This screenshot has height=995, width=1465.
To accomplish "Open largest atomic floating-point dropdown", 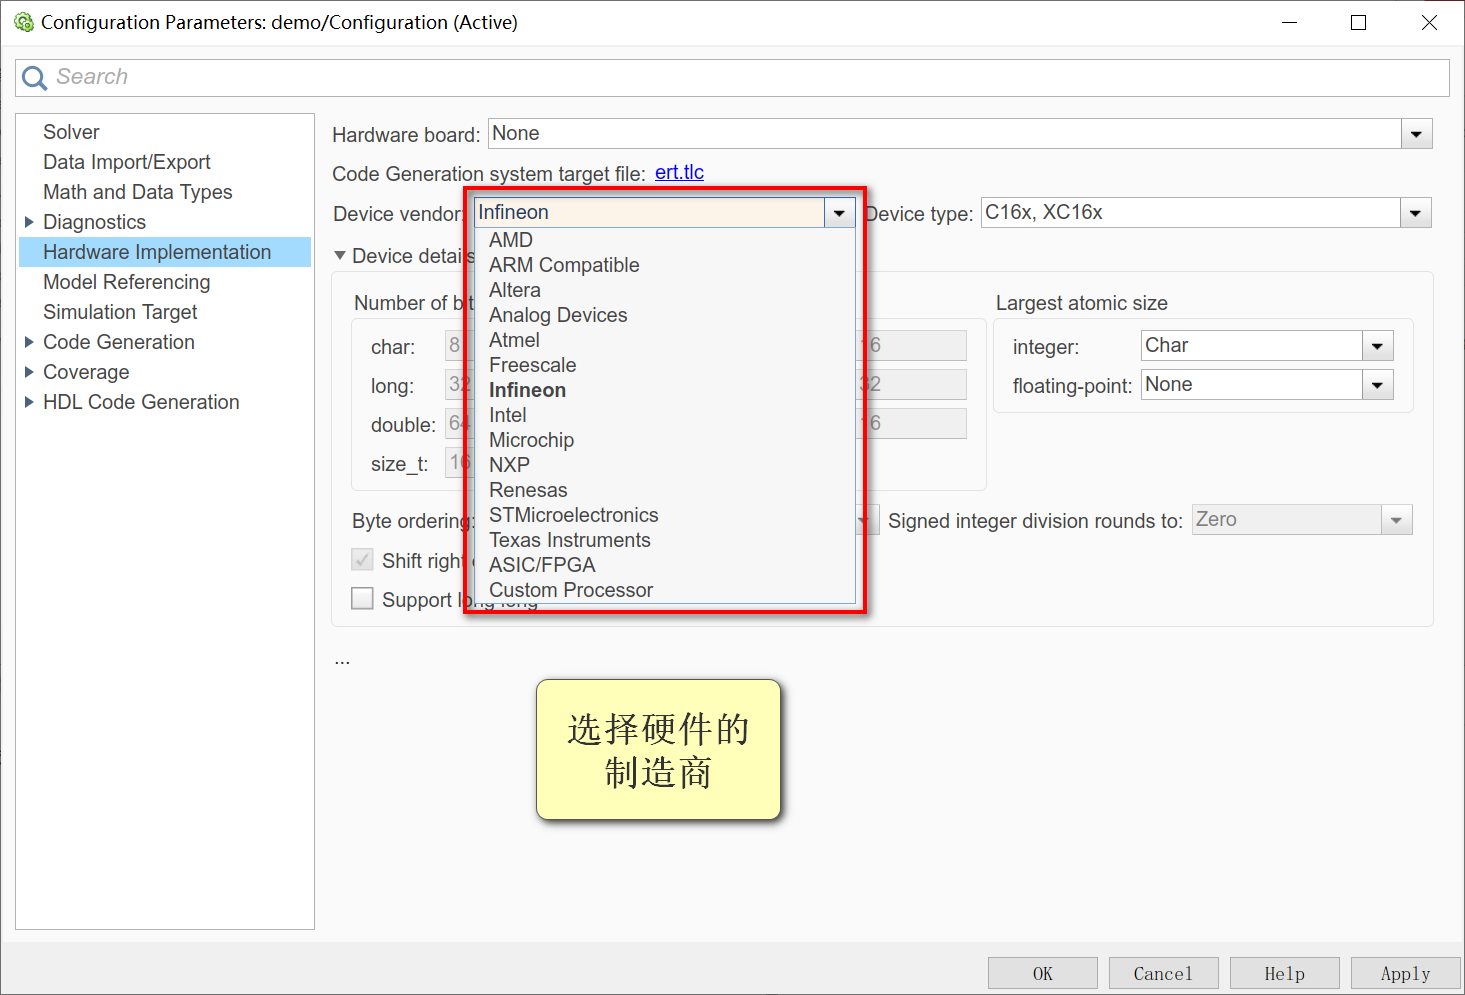I will pos(1377,385).
